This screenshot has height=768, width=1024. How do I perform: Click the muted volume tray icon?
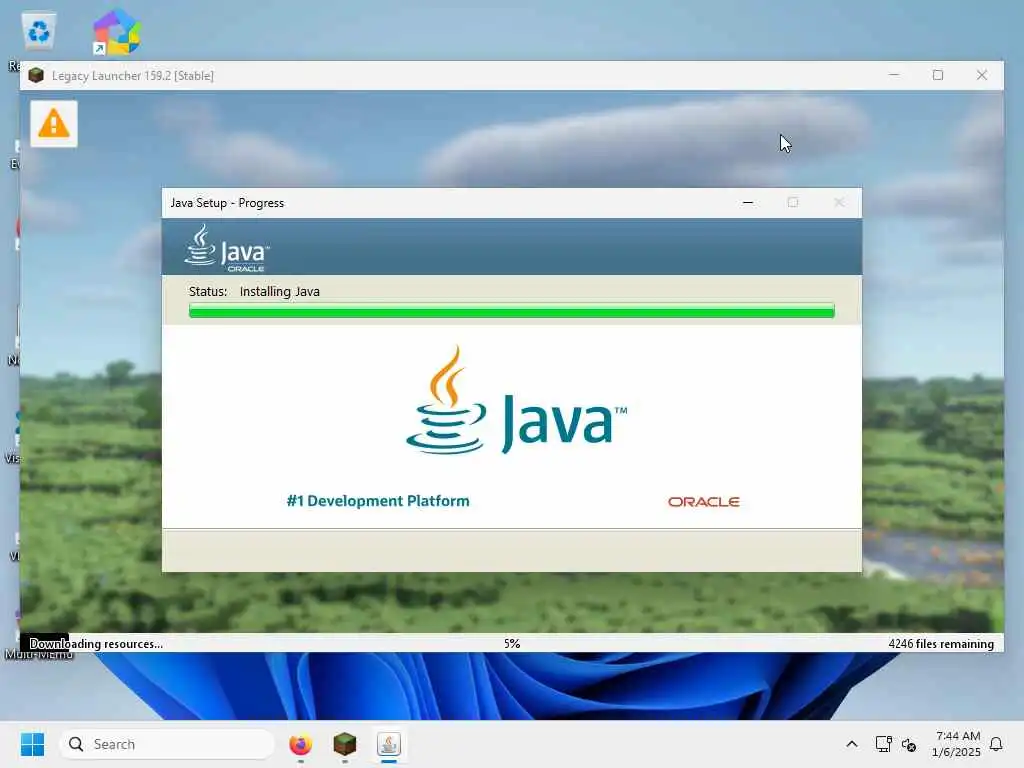[909, 744]
